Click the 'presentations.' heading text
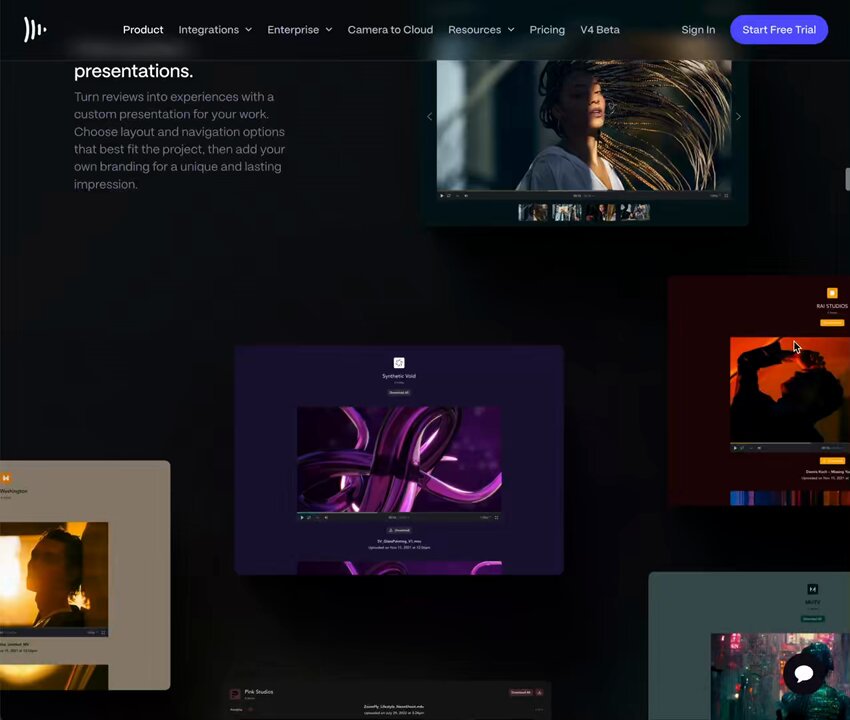This screenshot has height=720, width=850. pos(133,71)
